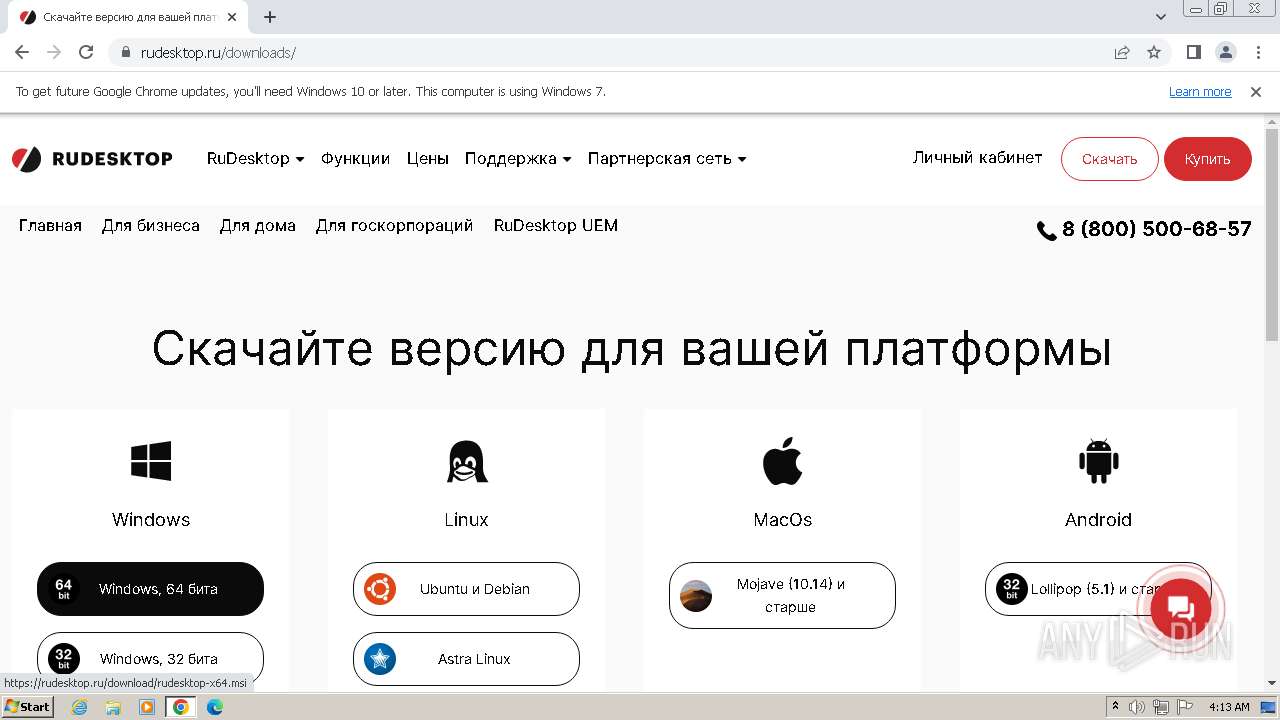Click the Learn more link
This screenshot has width=1280, height=720.
(1200, 92)
